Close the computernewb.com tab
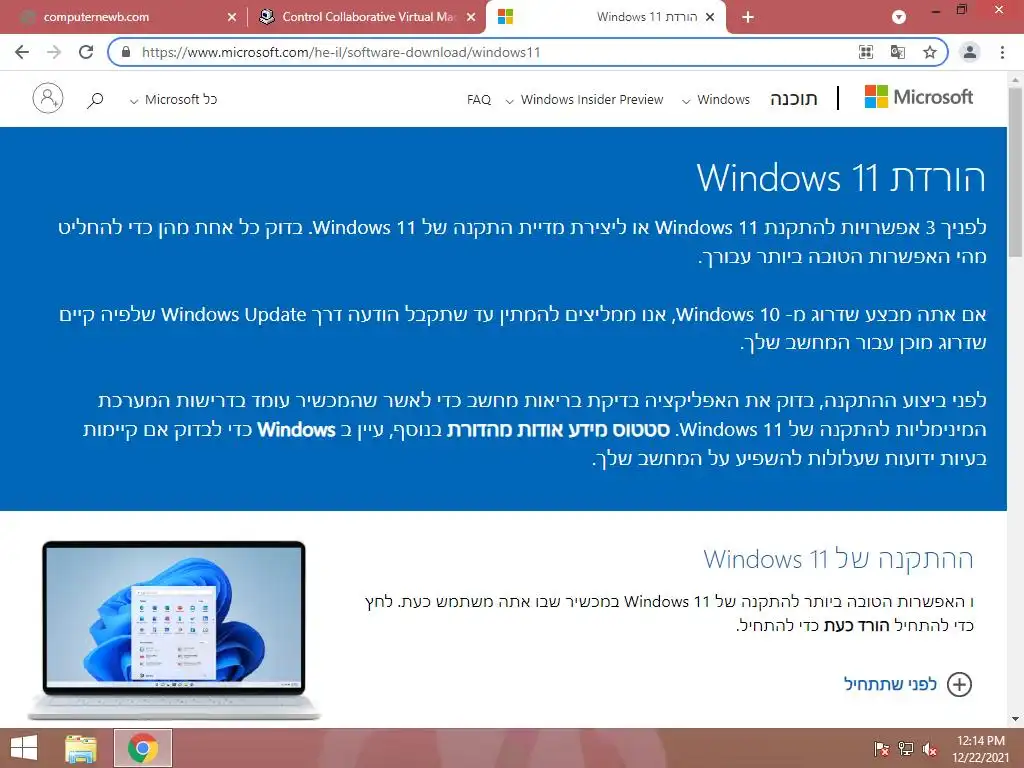This screenshot has width=1024, height=768. [x=232, y=18]
